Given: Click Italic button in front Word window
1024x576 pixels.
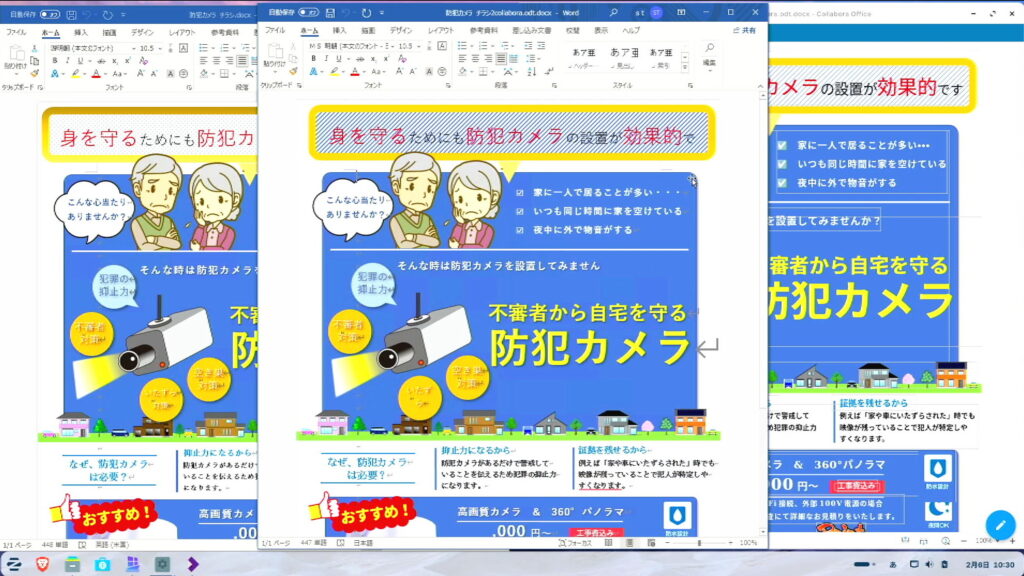Looking at the screenshot, I should 325,59.
